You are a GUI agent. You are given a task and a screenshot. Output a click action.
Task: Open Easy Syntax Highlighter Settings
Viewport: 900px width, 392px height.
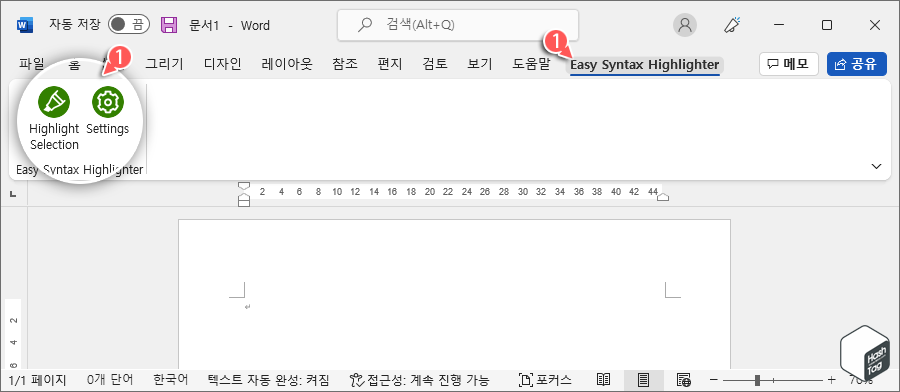(x=108, y=111)
